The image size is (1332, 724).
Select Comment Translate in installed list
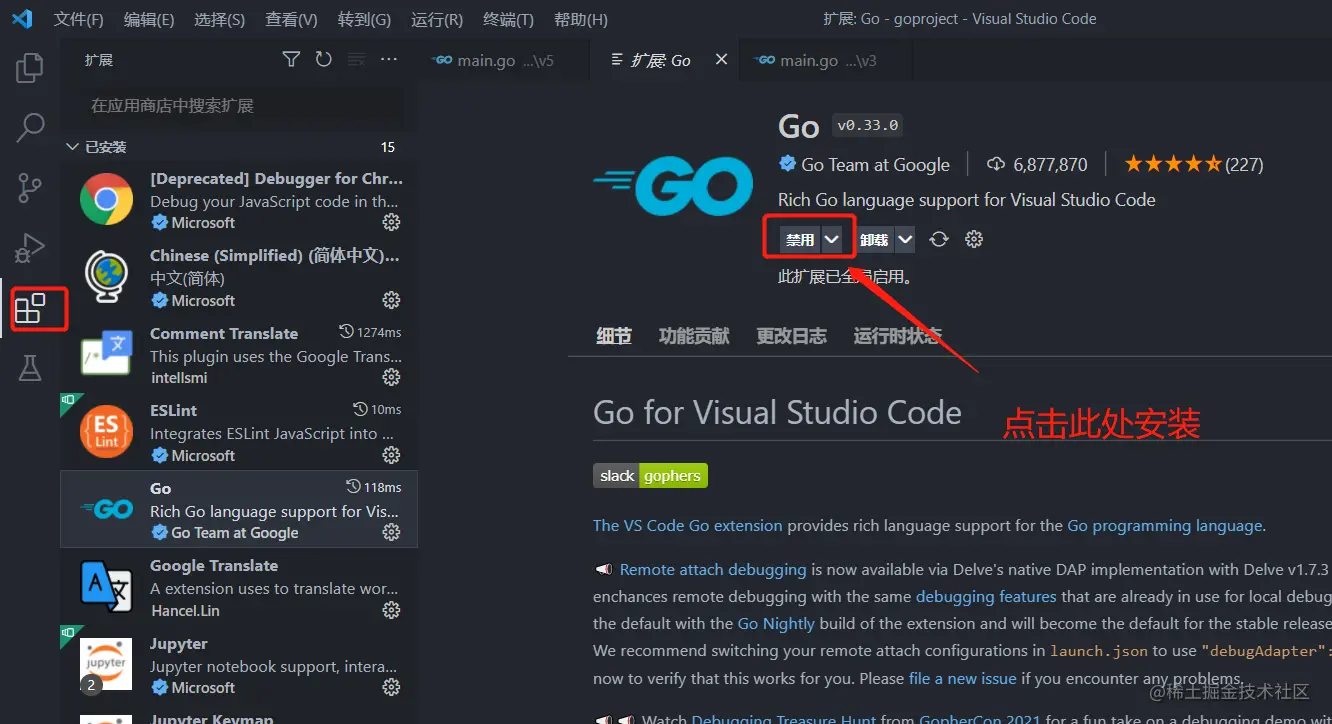point(239,355)
